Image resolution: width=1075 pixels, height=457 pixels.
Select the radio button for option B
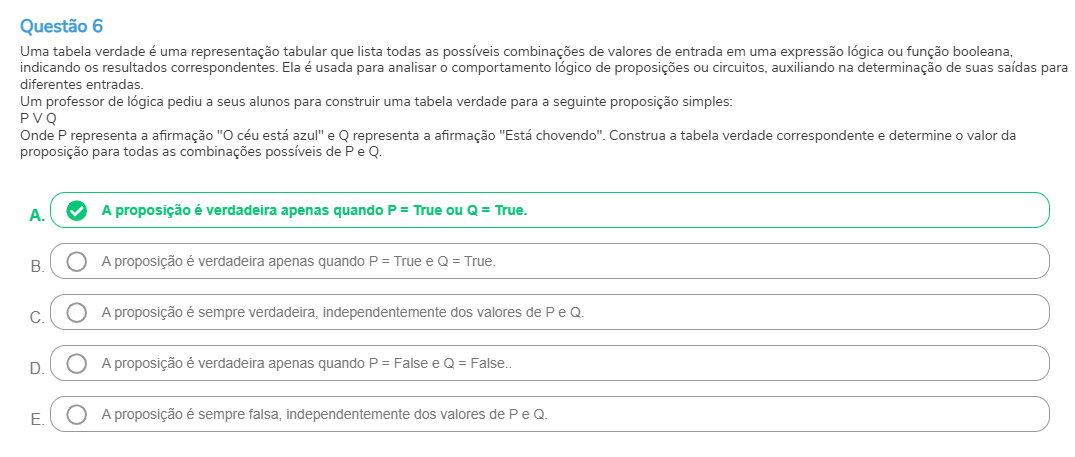(77, 261)
